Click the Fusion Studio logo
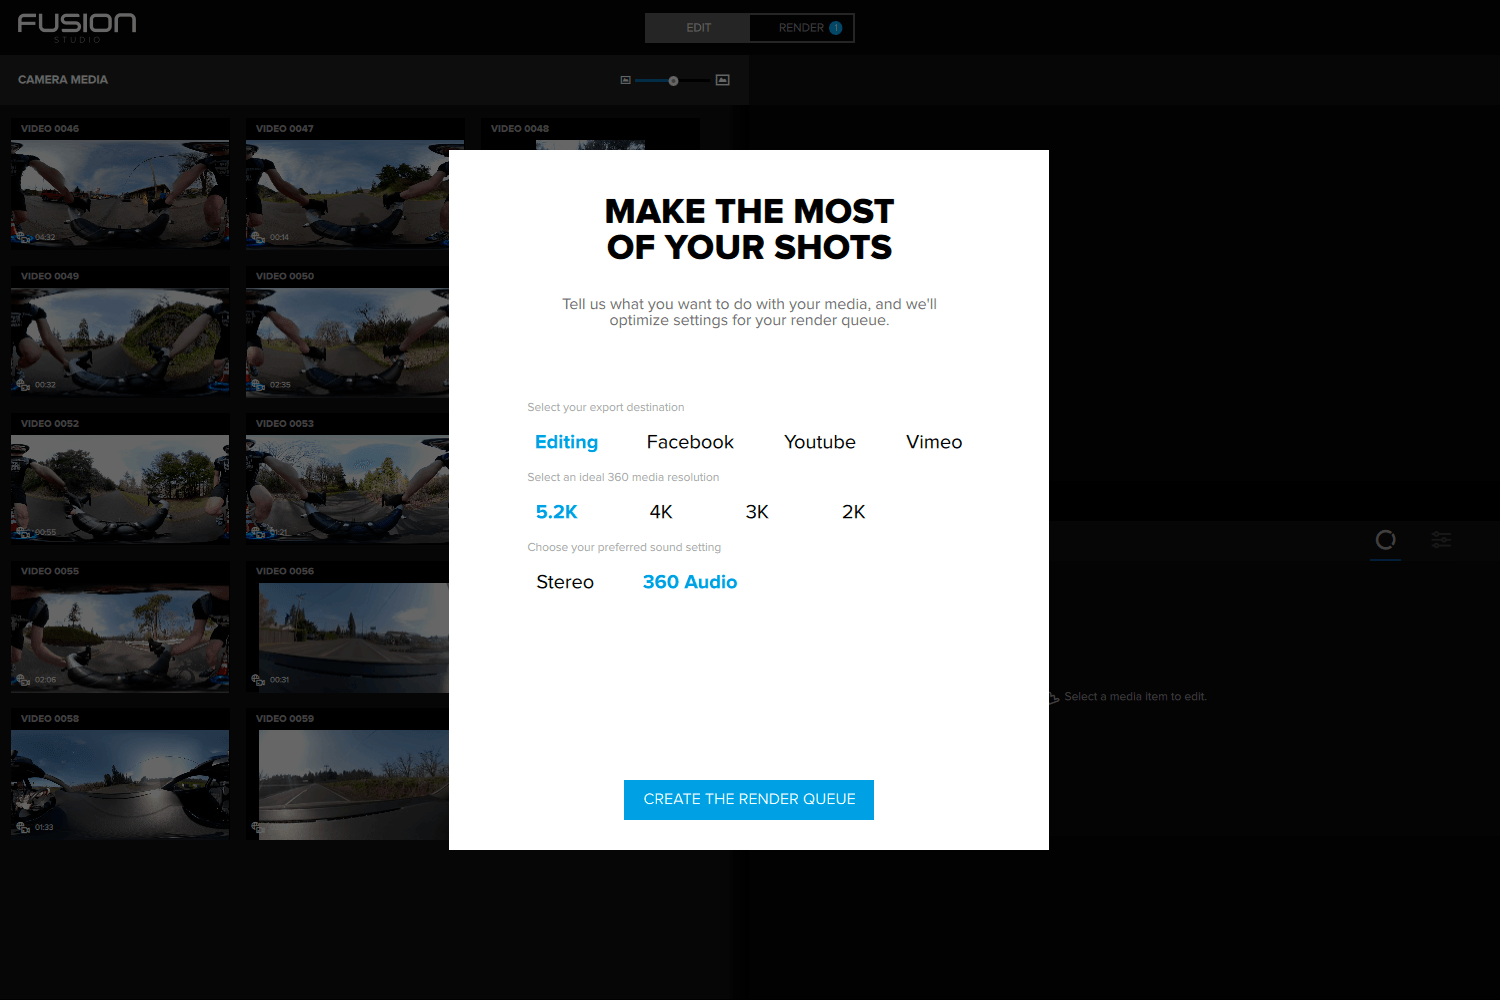The image size is (1500, 1000). pos(77,27)
